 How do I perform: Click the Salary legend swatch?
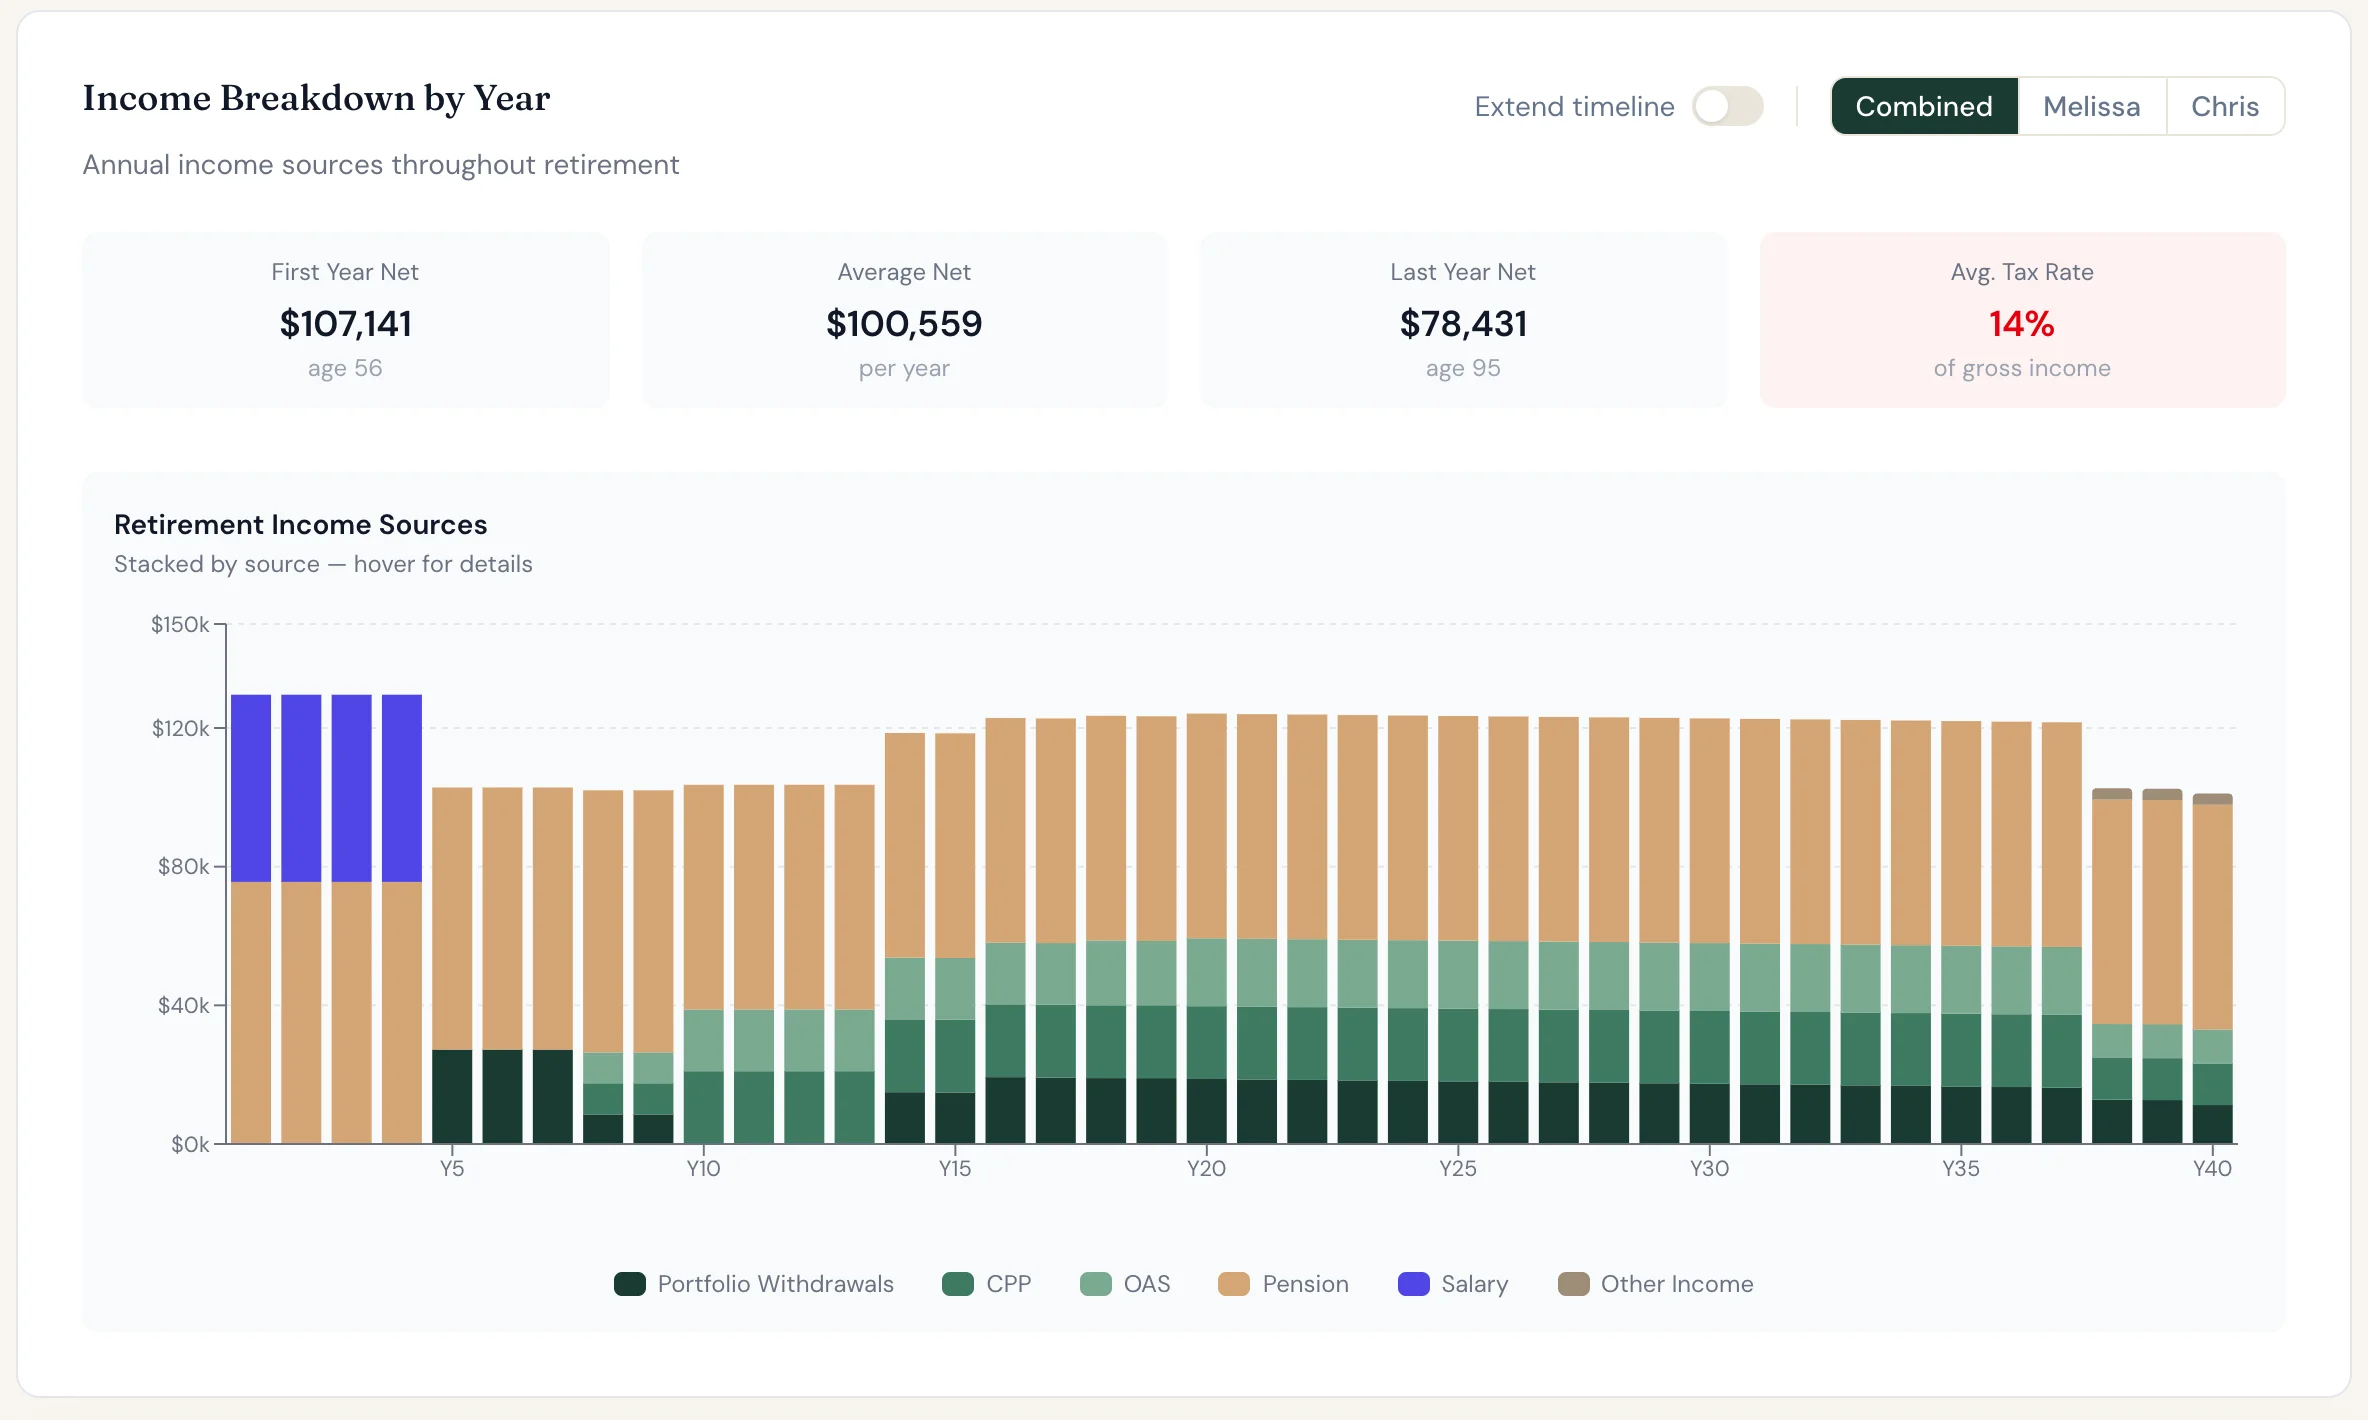coord(1413,1284)
